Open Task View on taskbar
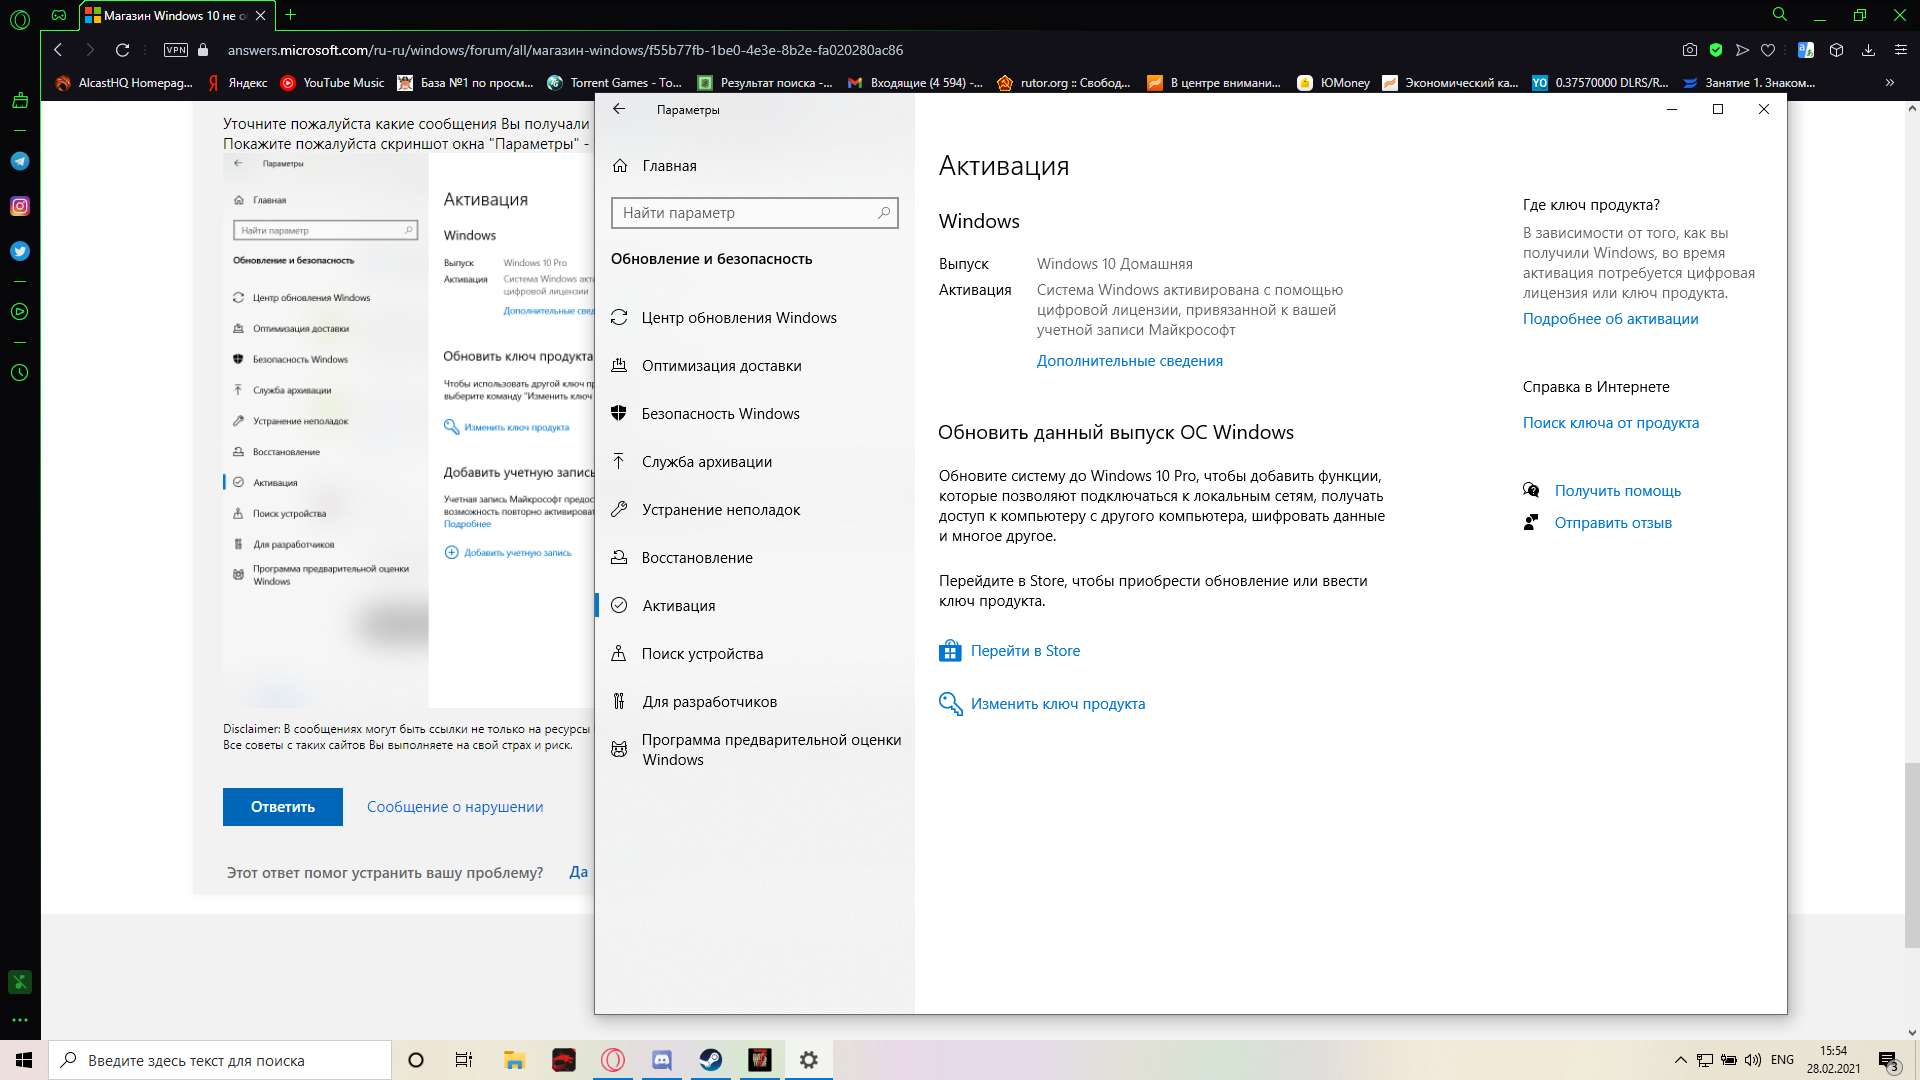 (x=464, y=1060)
